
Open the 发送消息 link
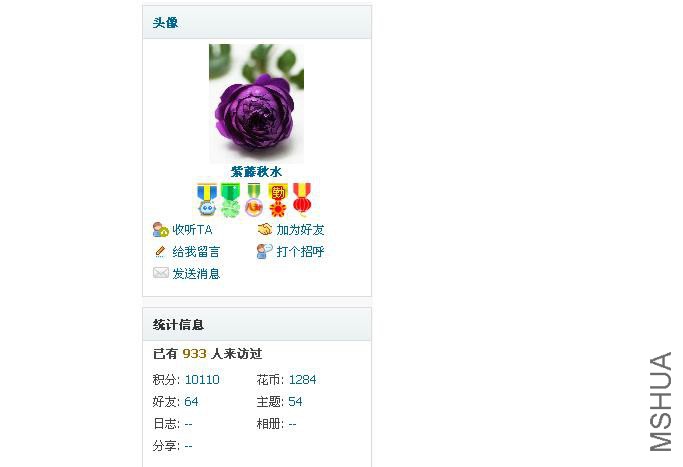pyautogui.click(x=196, y=274)
